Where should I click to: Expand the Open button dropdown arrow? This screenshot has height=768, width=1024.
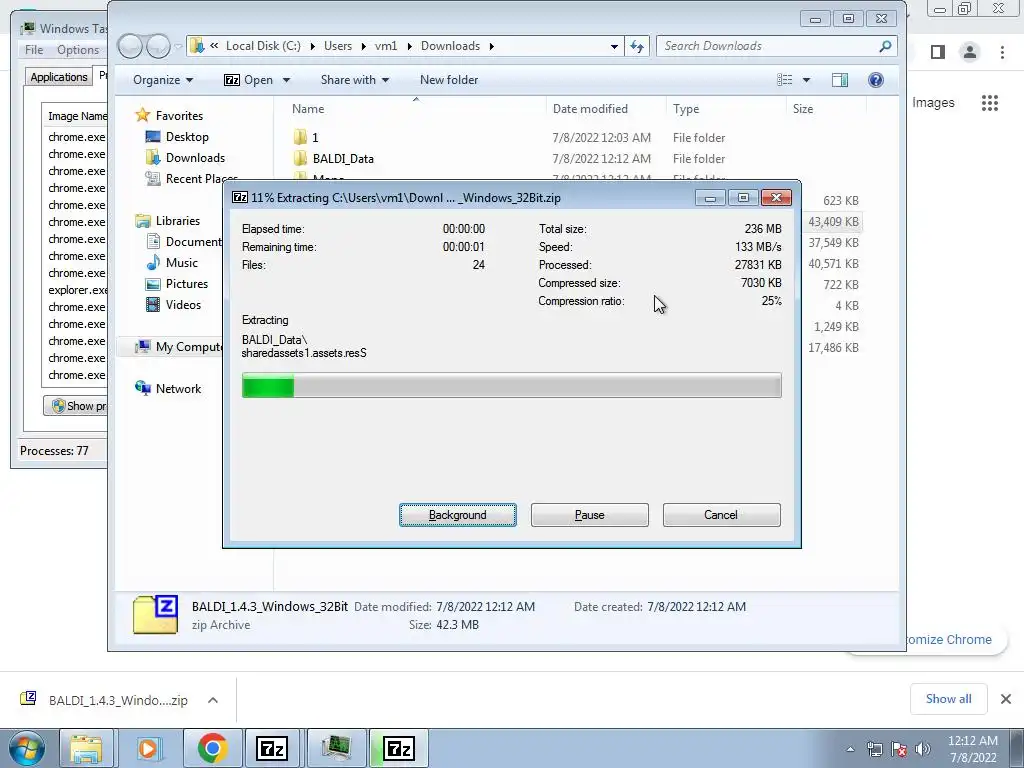pos(286,80)
